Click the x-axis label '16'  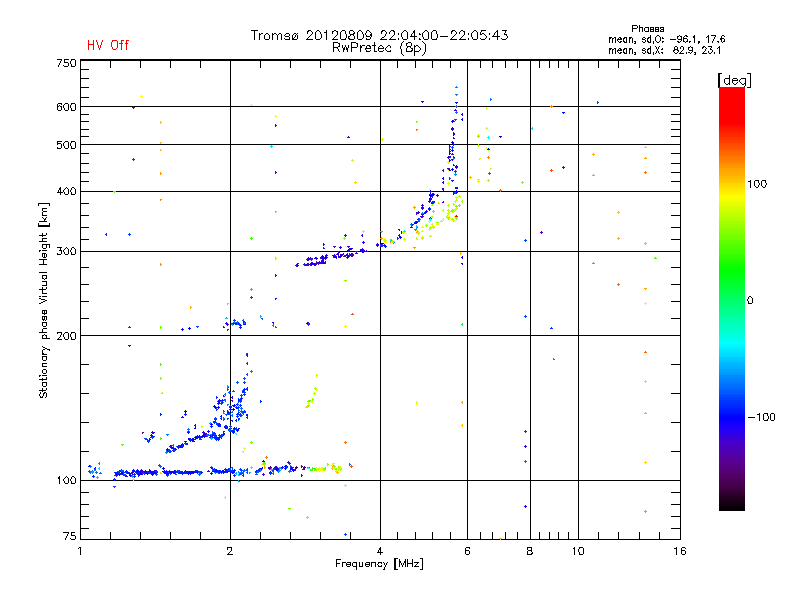pyautogui.click(x=680, y=551)
